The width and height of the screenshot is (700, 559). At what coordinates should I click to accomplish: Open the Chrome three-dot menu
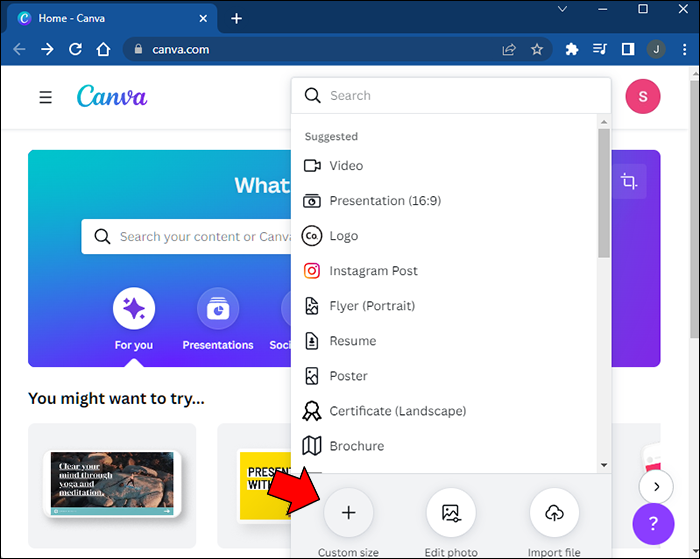[684, 49]
